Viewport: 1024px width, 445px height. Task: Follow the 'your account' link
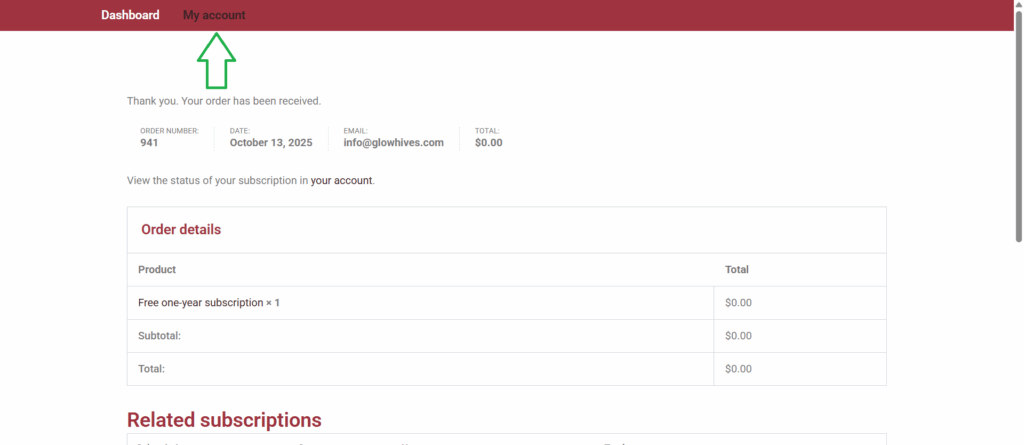[x=341, y=181]
